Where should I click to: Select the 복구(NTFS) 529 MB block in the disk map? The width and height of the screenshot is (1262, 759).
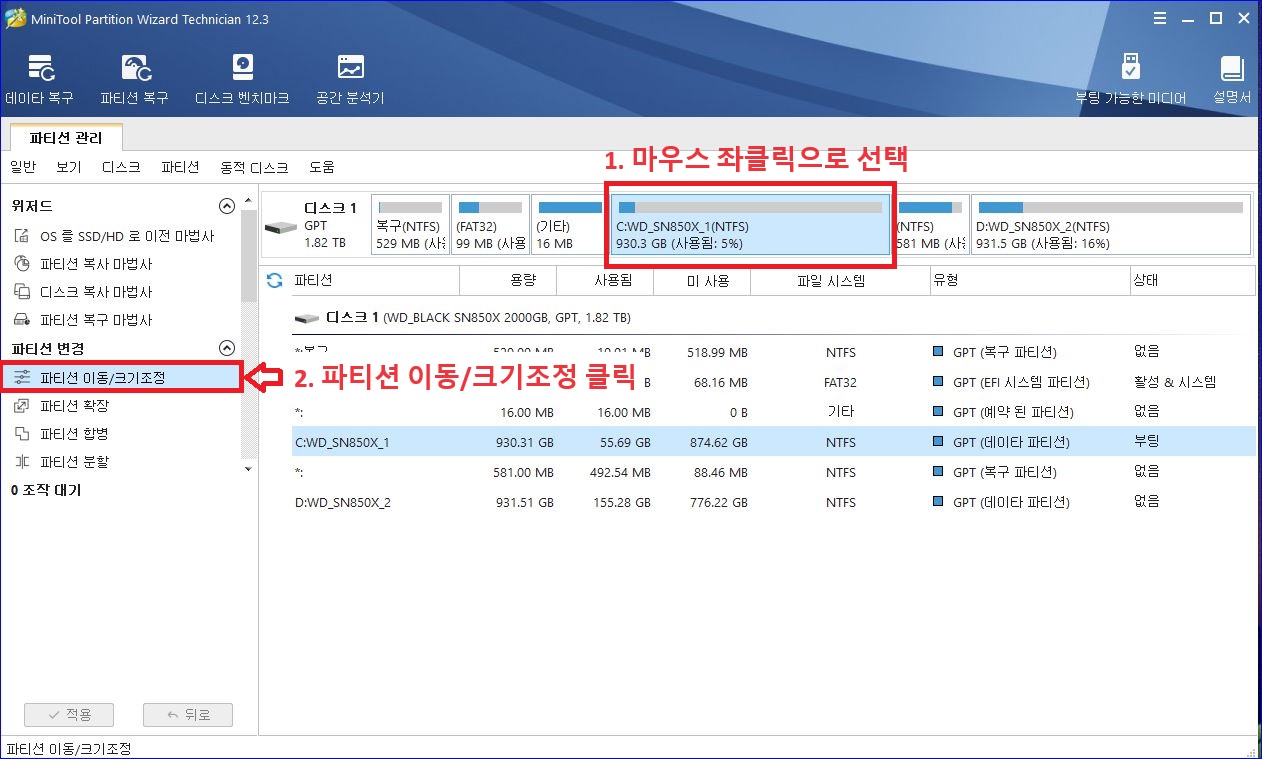[x=410, y=224]
